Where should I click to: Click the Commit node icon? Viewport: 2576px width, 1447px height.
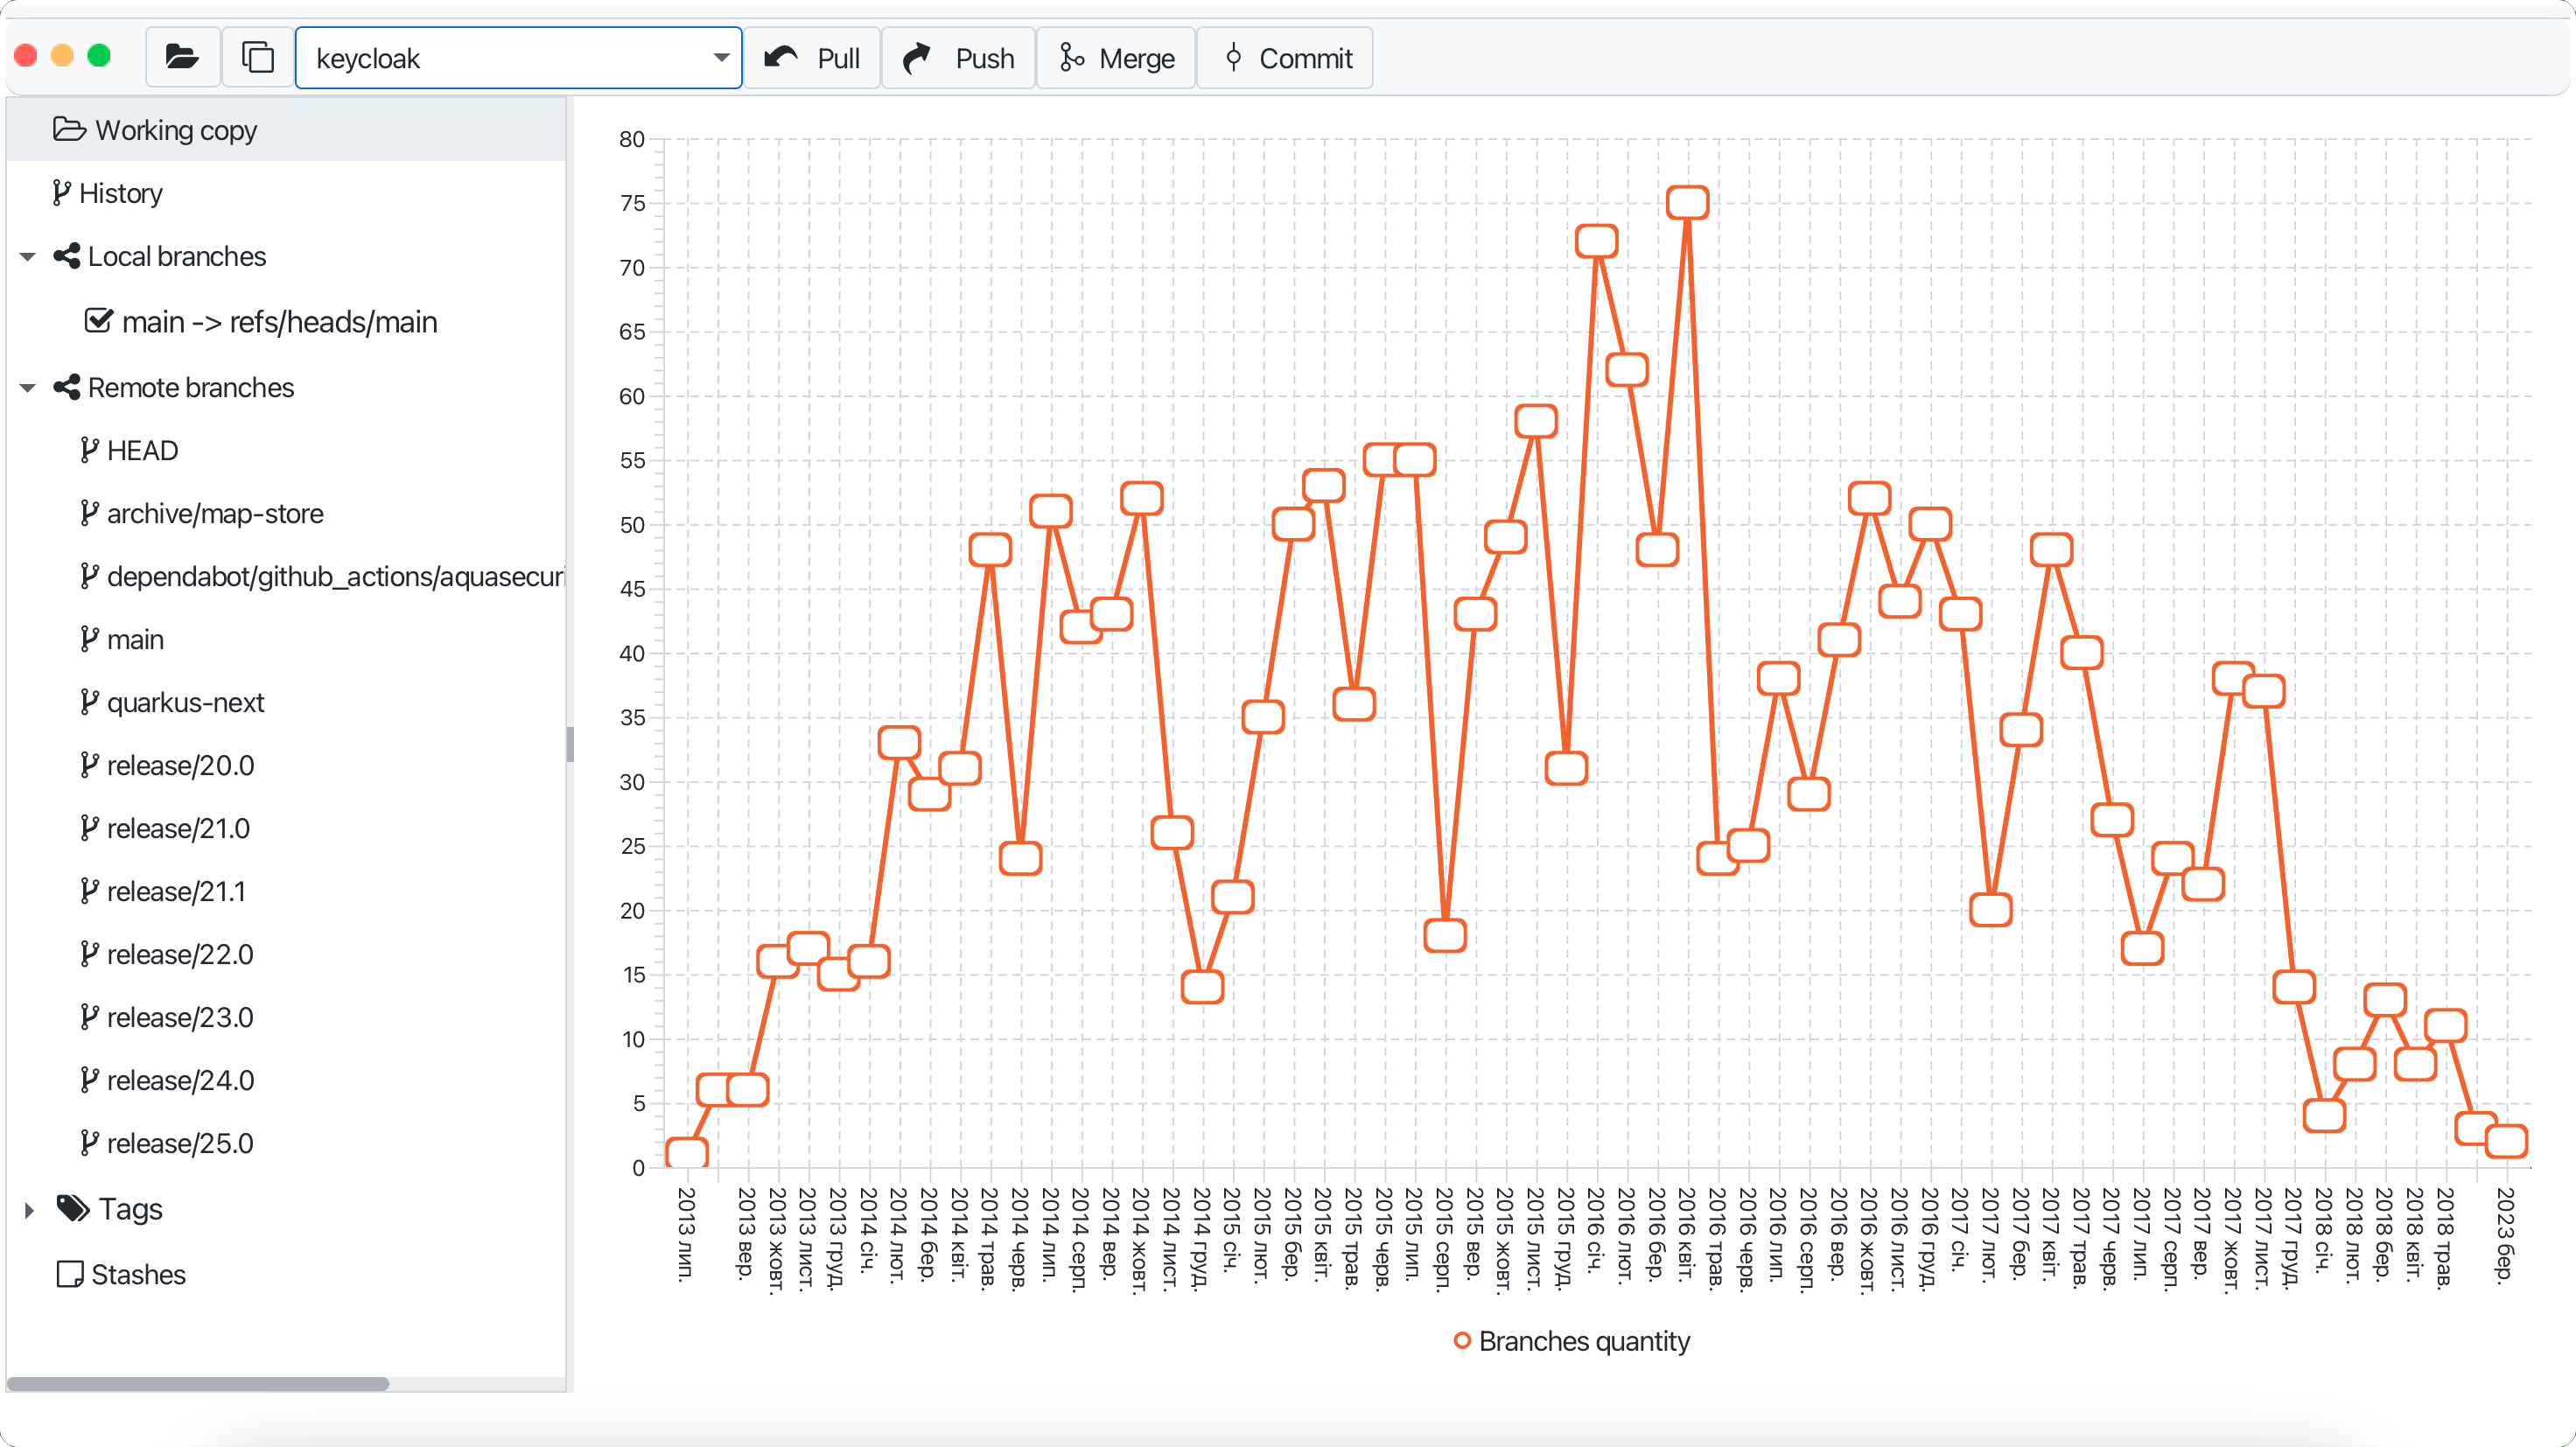[x=1233, y=57]
